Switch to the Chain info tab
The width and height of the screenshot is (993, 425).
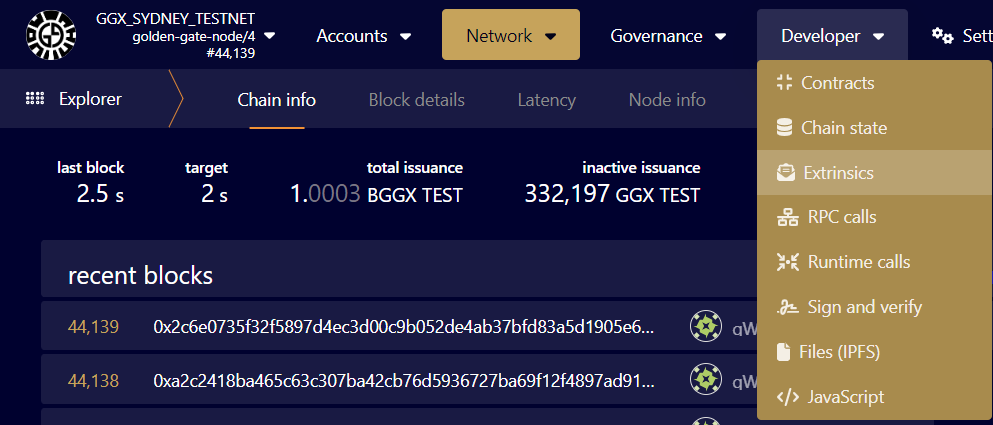(277, 100)
